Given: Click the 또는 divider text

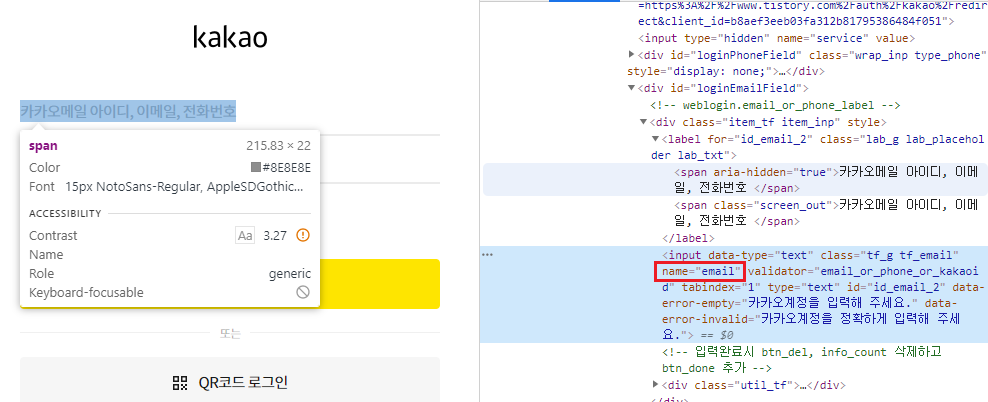Looking at the screenshot, I should tap(230, 334).
